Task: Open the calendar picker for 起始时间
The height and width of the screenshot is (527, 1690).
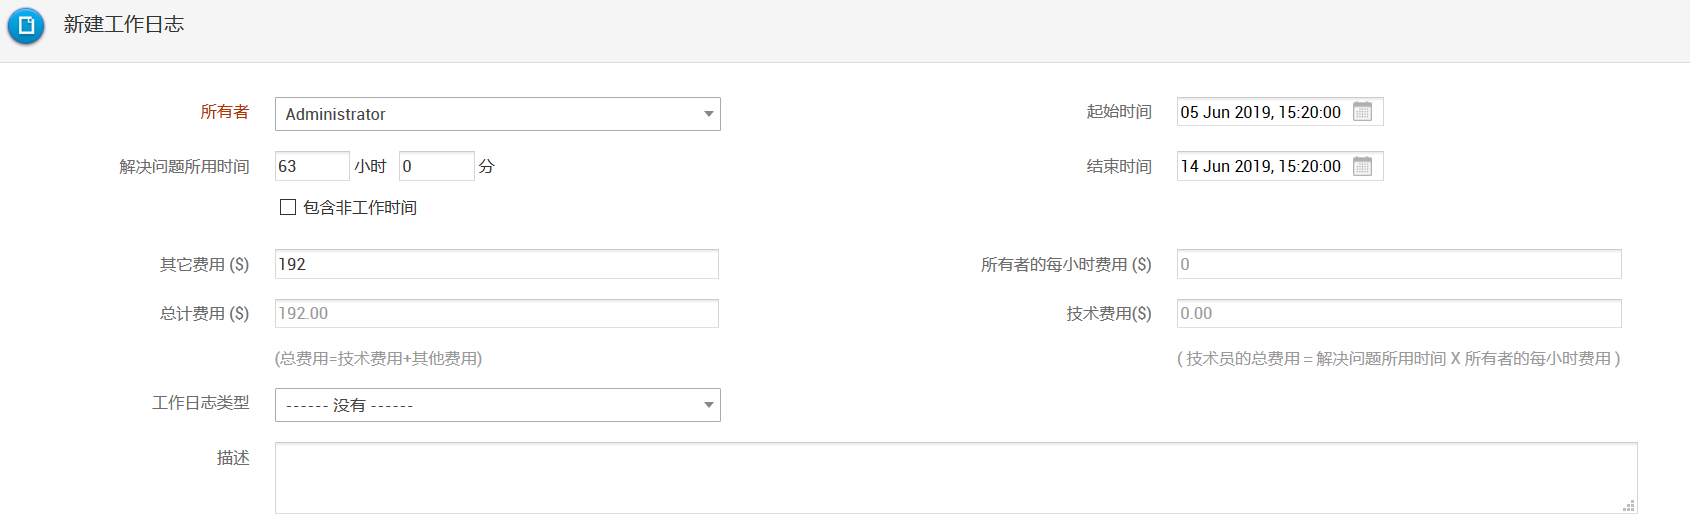Action: pos(1362,111)
